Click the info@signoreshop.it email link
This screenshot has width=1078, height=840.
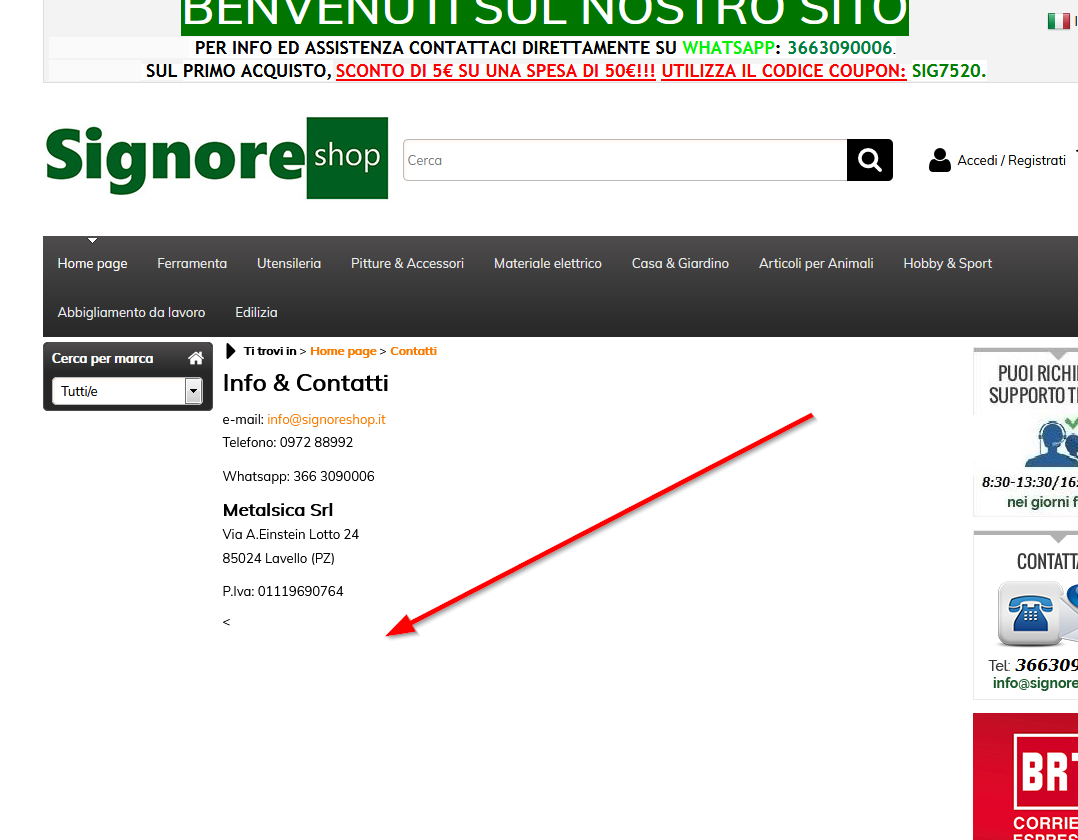click(x=326, y=419)
